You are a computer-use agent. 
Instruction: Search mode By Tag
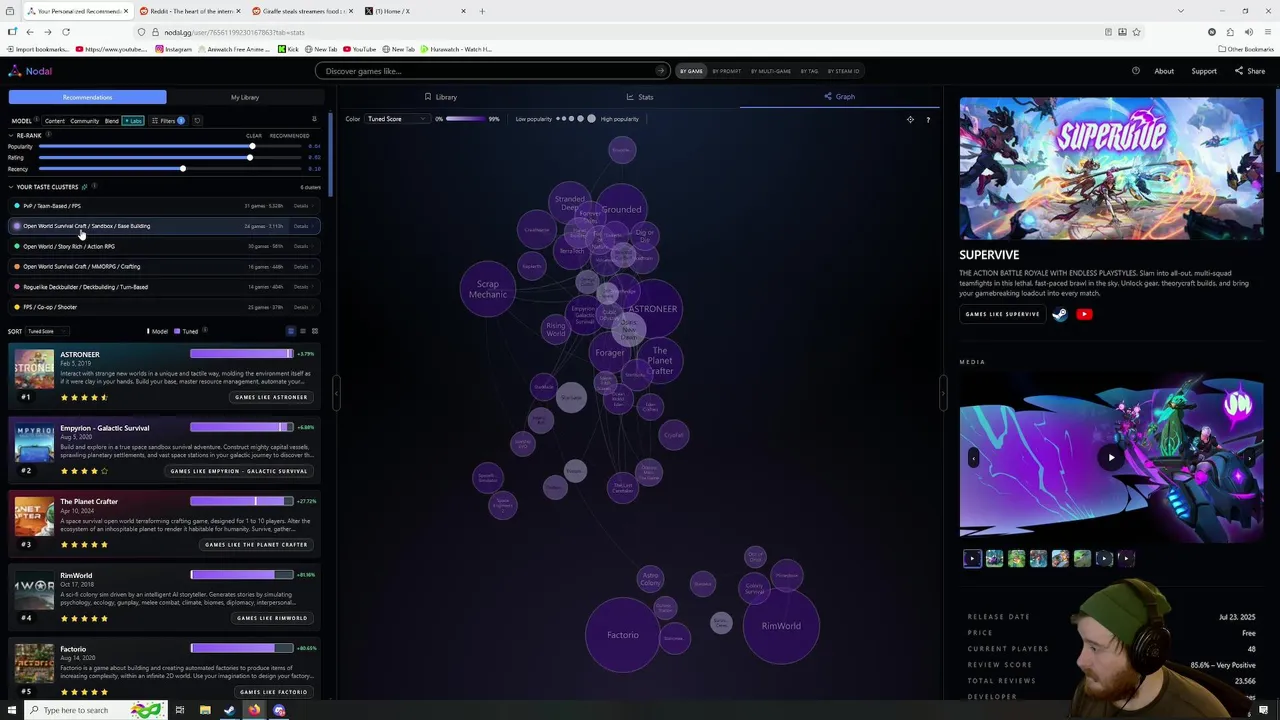808,71
